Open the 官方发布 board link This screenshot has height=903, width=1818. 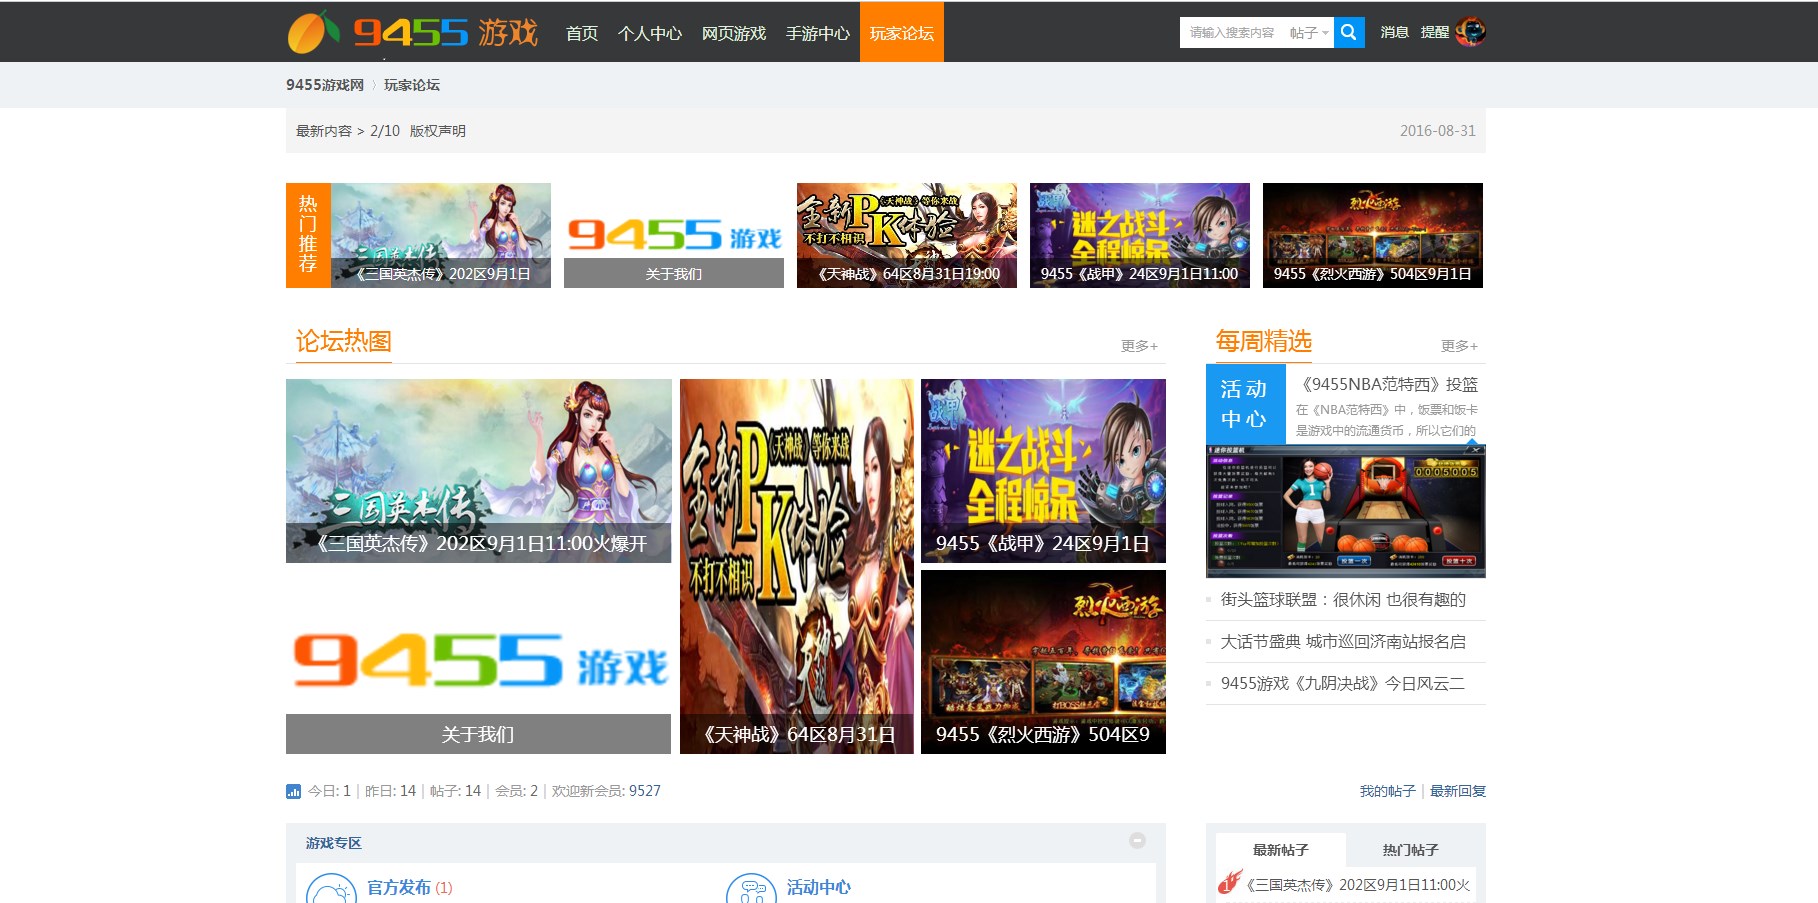click(x=399, y=887)
